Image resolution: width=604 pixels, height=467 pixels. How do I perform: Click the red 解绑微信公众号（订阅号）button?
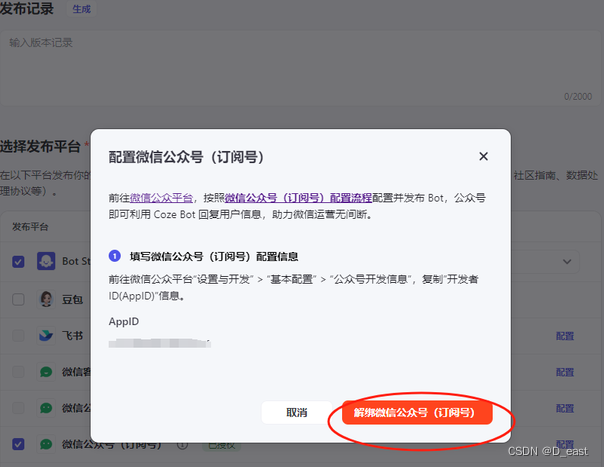417,413
